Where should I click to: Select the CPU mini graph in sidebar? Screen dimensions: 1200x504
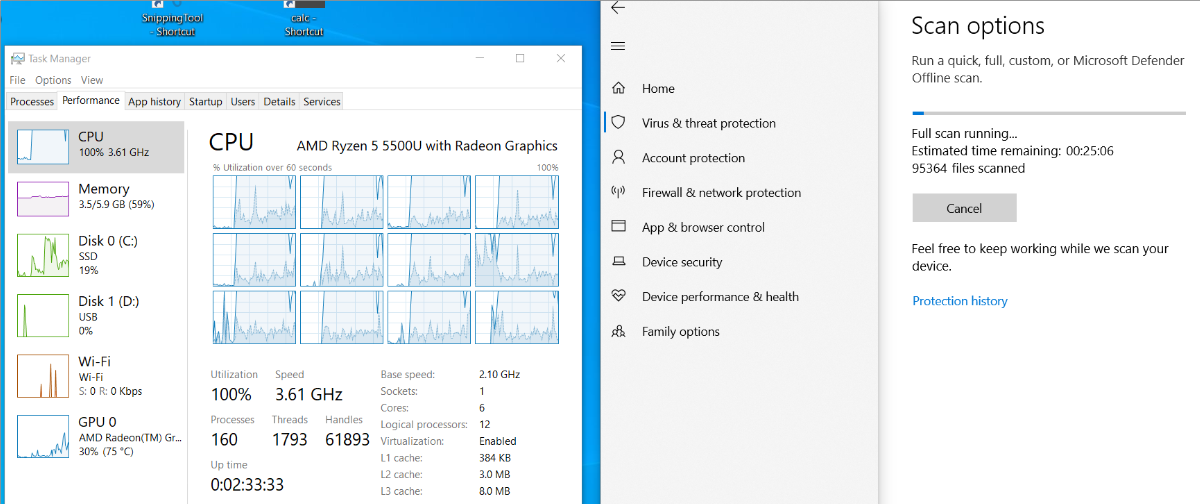point(43,146)
